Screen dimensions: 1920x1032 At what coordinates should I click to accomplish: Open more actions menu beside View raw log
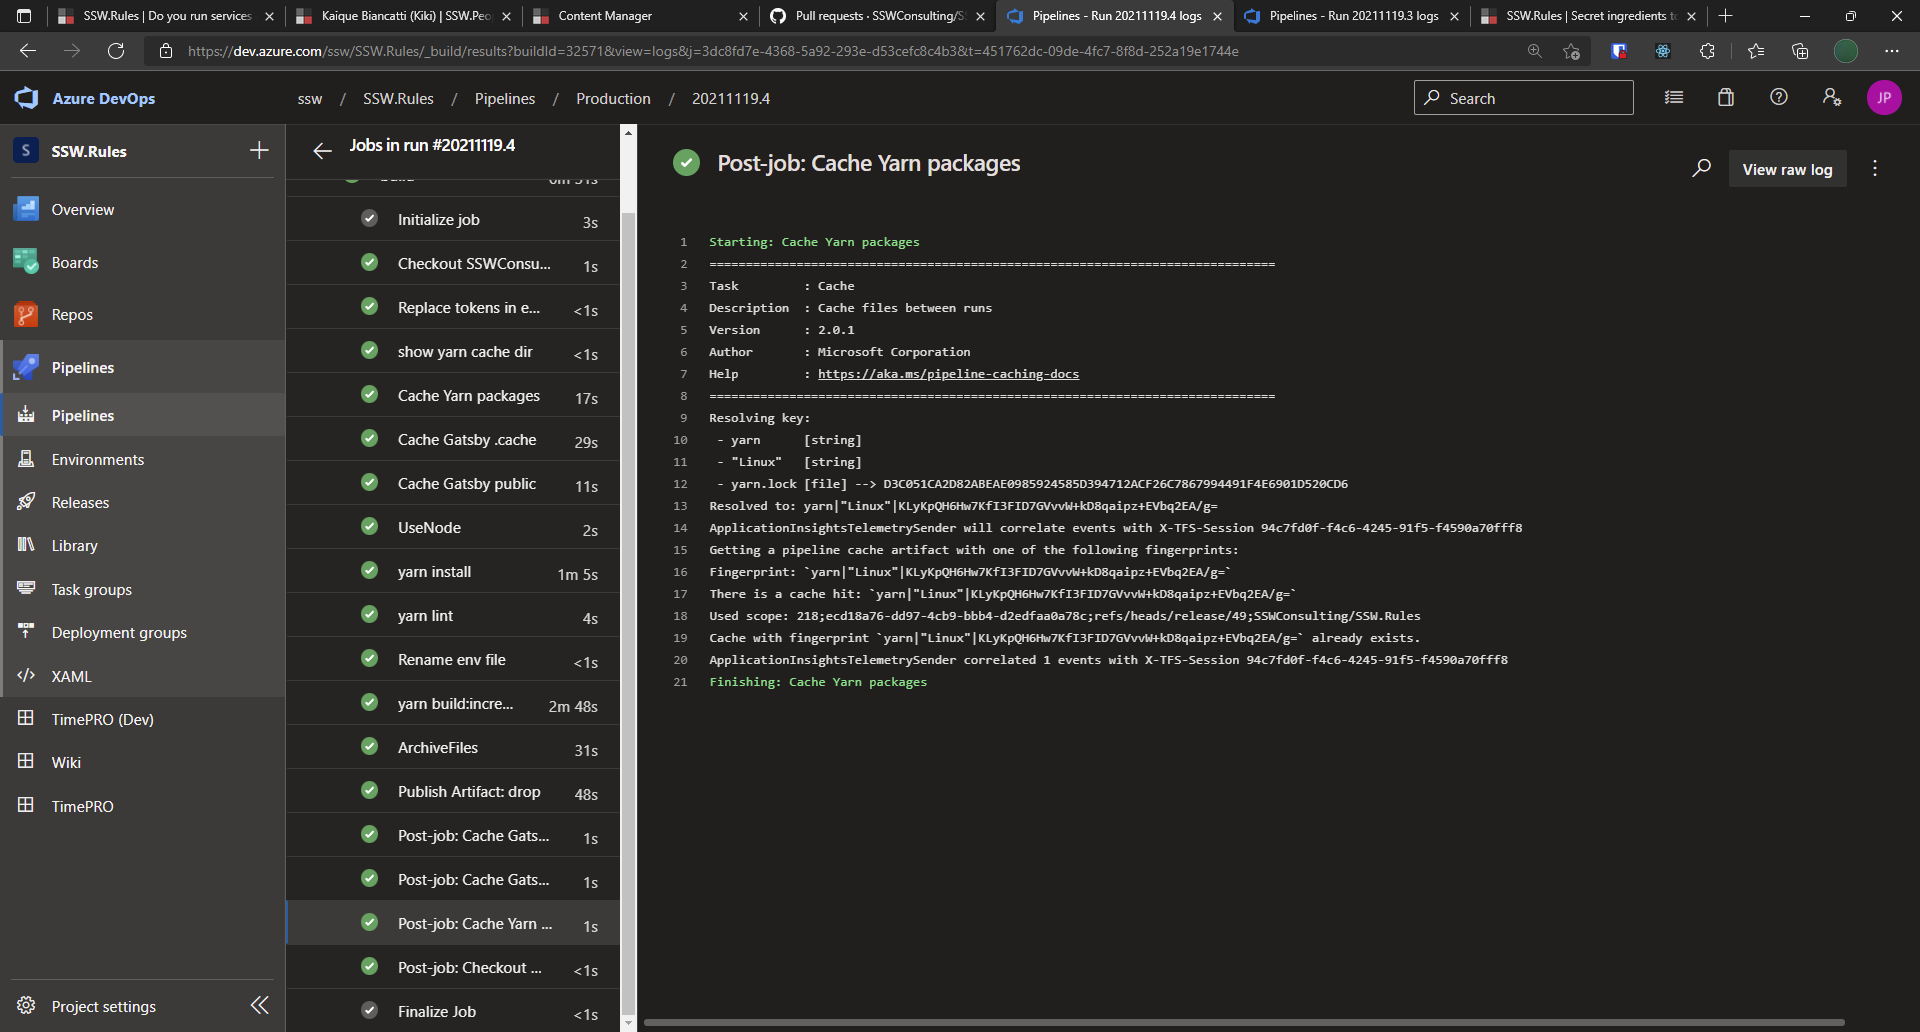(1875, 168)
